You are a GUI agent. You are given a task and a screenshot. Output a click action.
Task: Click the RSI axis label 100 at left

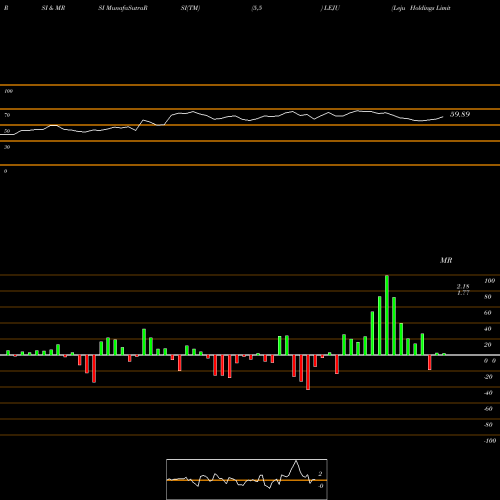click(8, 91)
